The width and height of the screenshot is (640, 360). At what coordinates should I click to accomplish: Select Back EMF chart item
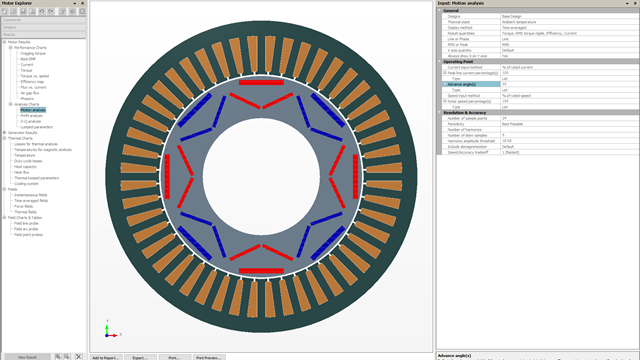(28, 59)
